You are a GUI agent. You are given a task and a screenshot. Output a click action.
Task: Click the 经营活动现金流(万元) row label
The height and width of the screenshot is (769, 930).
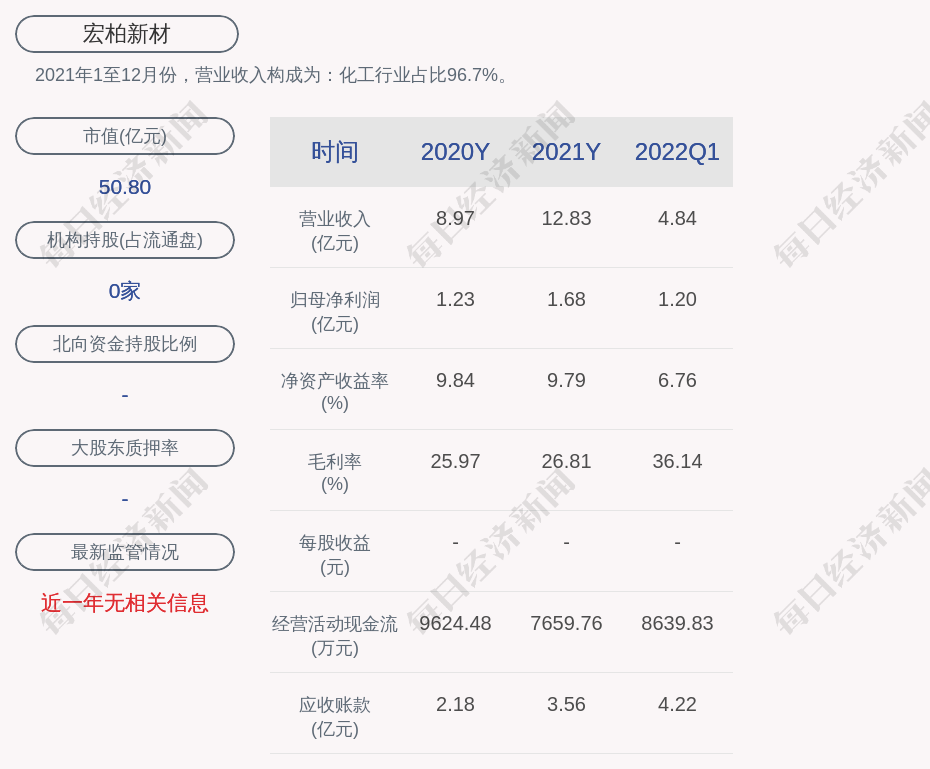click(x=335, y=636)
